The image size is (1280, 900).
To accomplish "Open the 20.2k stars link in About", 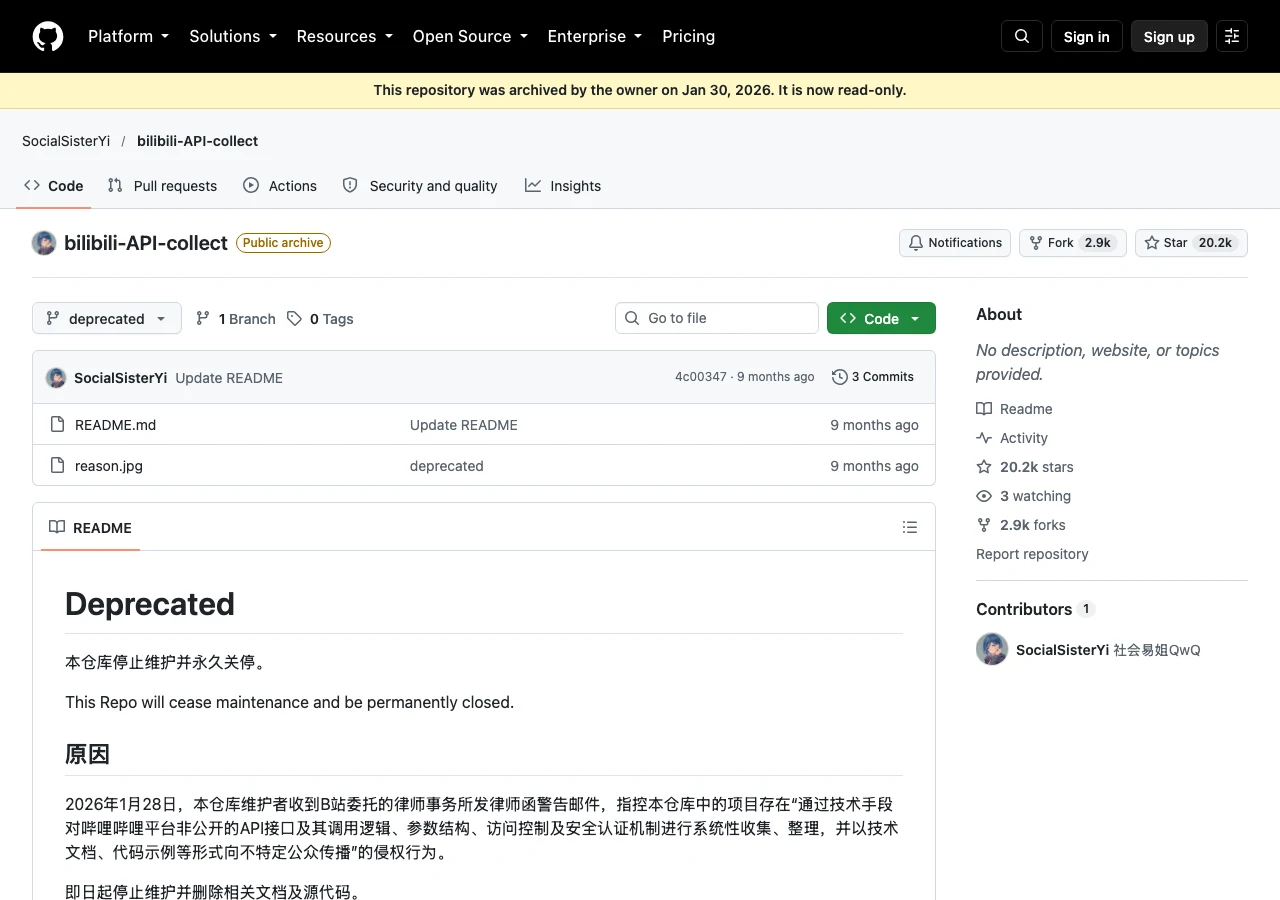I will coord(1025,467).
